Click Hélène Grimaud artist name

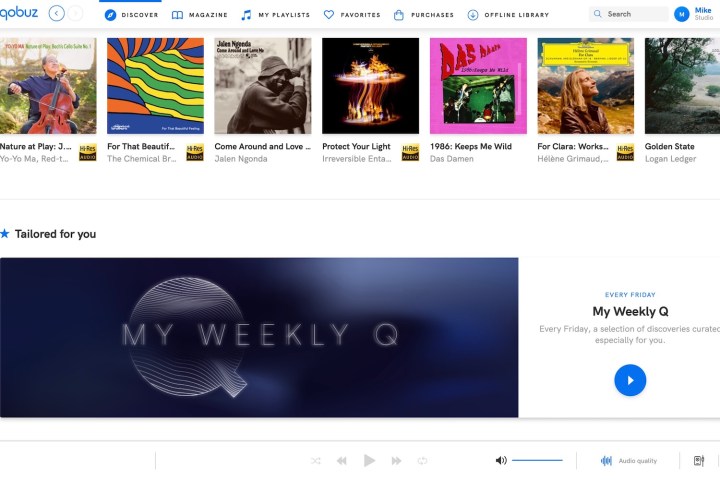573,159
